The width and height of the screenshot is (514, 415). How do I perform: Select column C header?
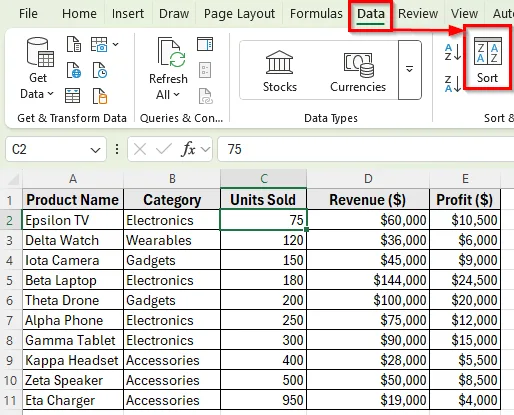click(263, 179)
